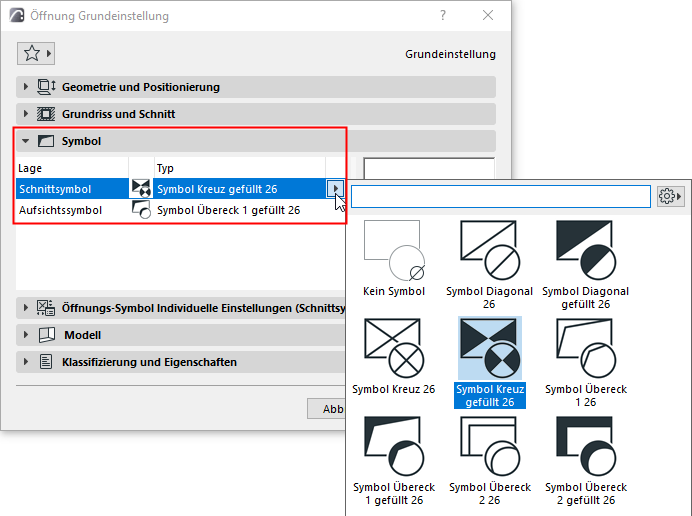Choose the Symbol Übereck 2 26 icon
Screen dimensions: 692x516
click(490, 447)
